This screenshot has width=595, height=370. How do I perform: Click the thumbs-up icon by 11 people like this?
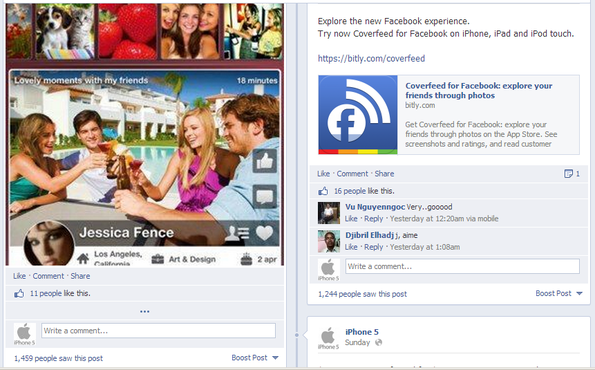(19, 293)
